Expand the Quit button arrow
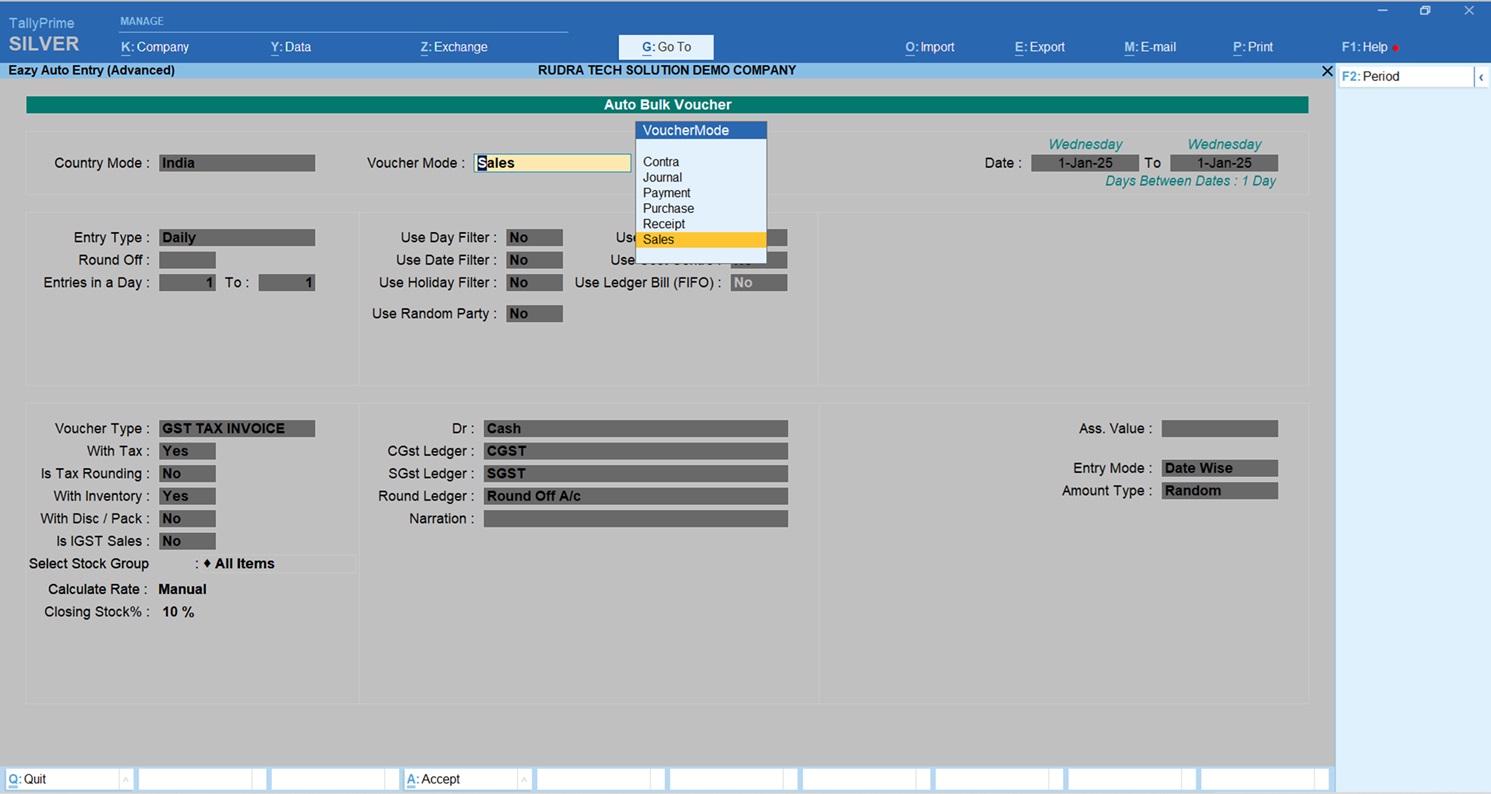Image resolution: width=1491 pixels, height=794 pixels. 125,779
